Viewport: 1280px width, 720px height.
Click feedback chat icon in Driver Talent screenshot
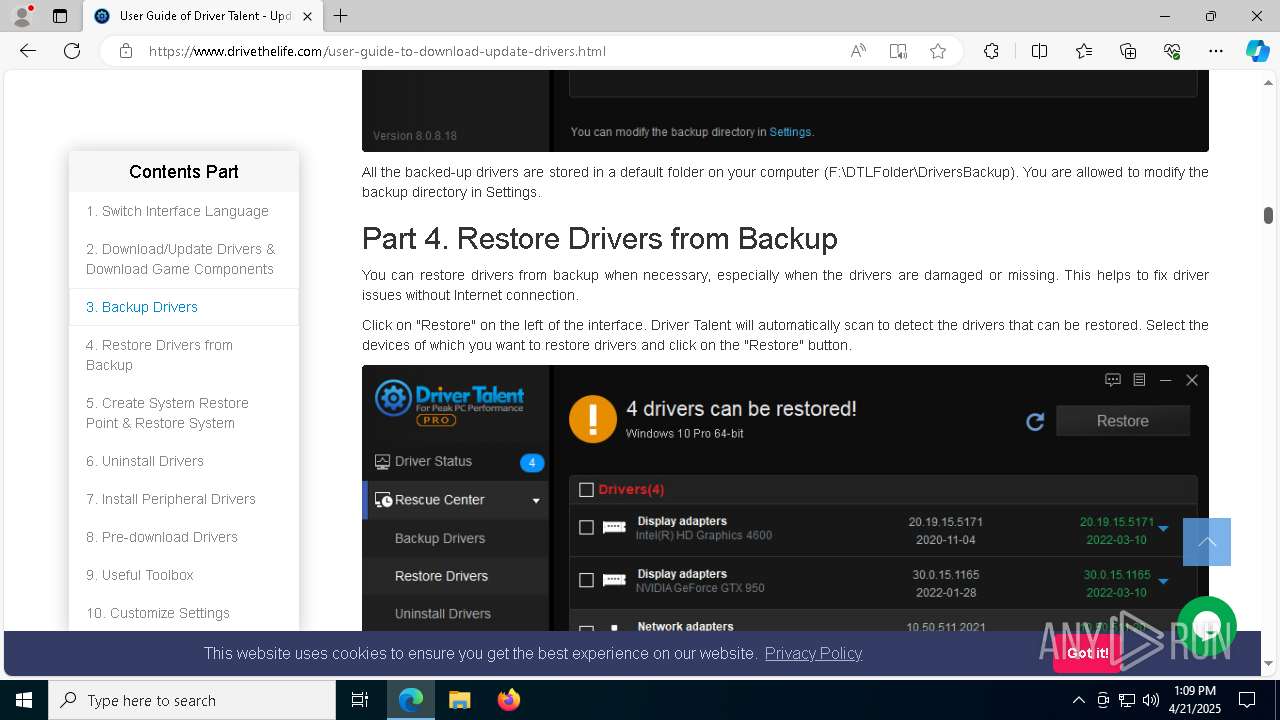pos(1112,380)
